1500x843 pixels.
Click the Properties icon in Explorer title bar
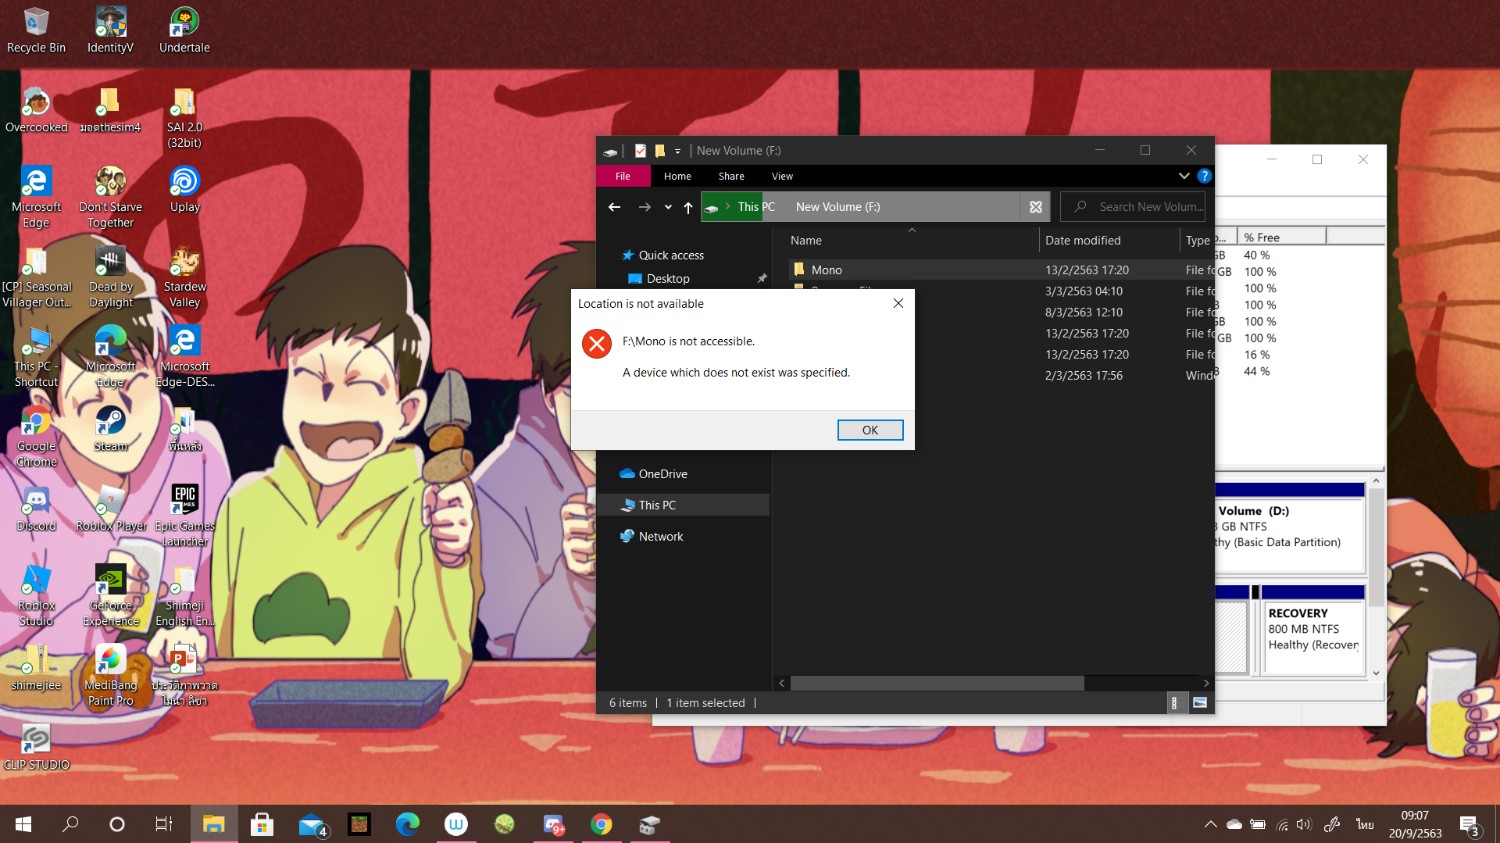pos(640,151)
